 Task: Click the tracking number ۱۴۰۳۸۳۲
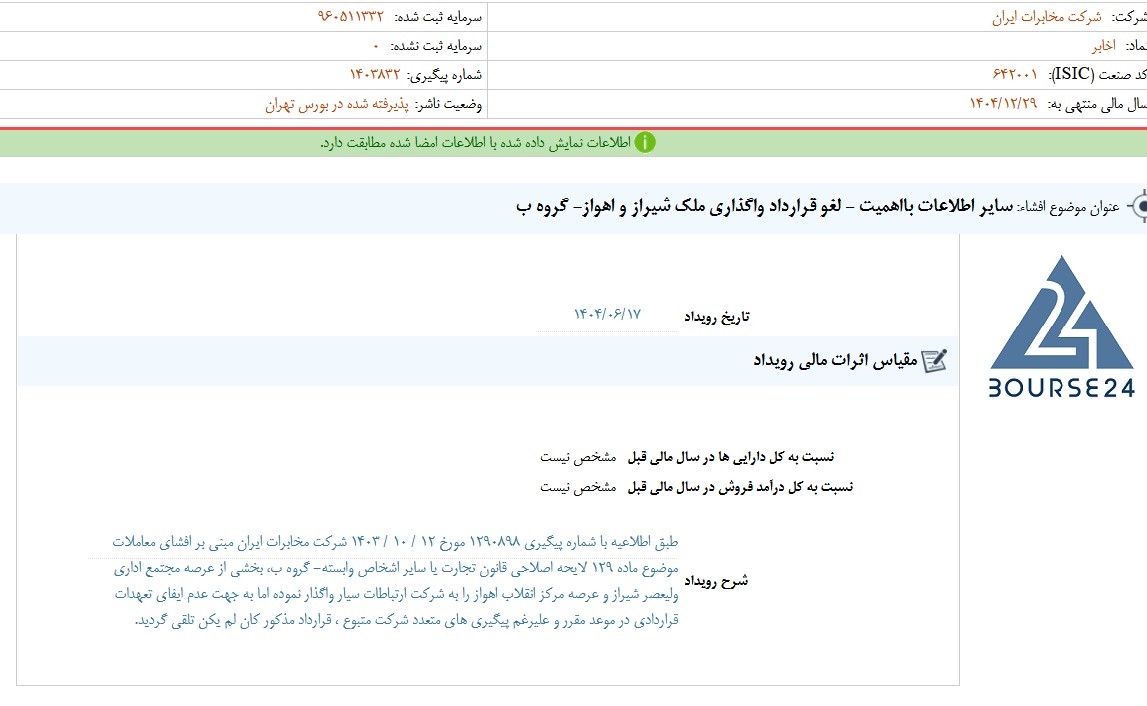pos(375,75)
